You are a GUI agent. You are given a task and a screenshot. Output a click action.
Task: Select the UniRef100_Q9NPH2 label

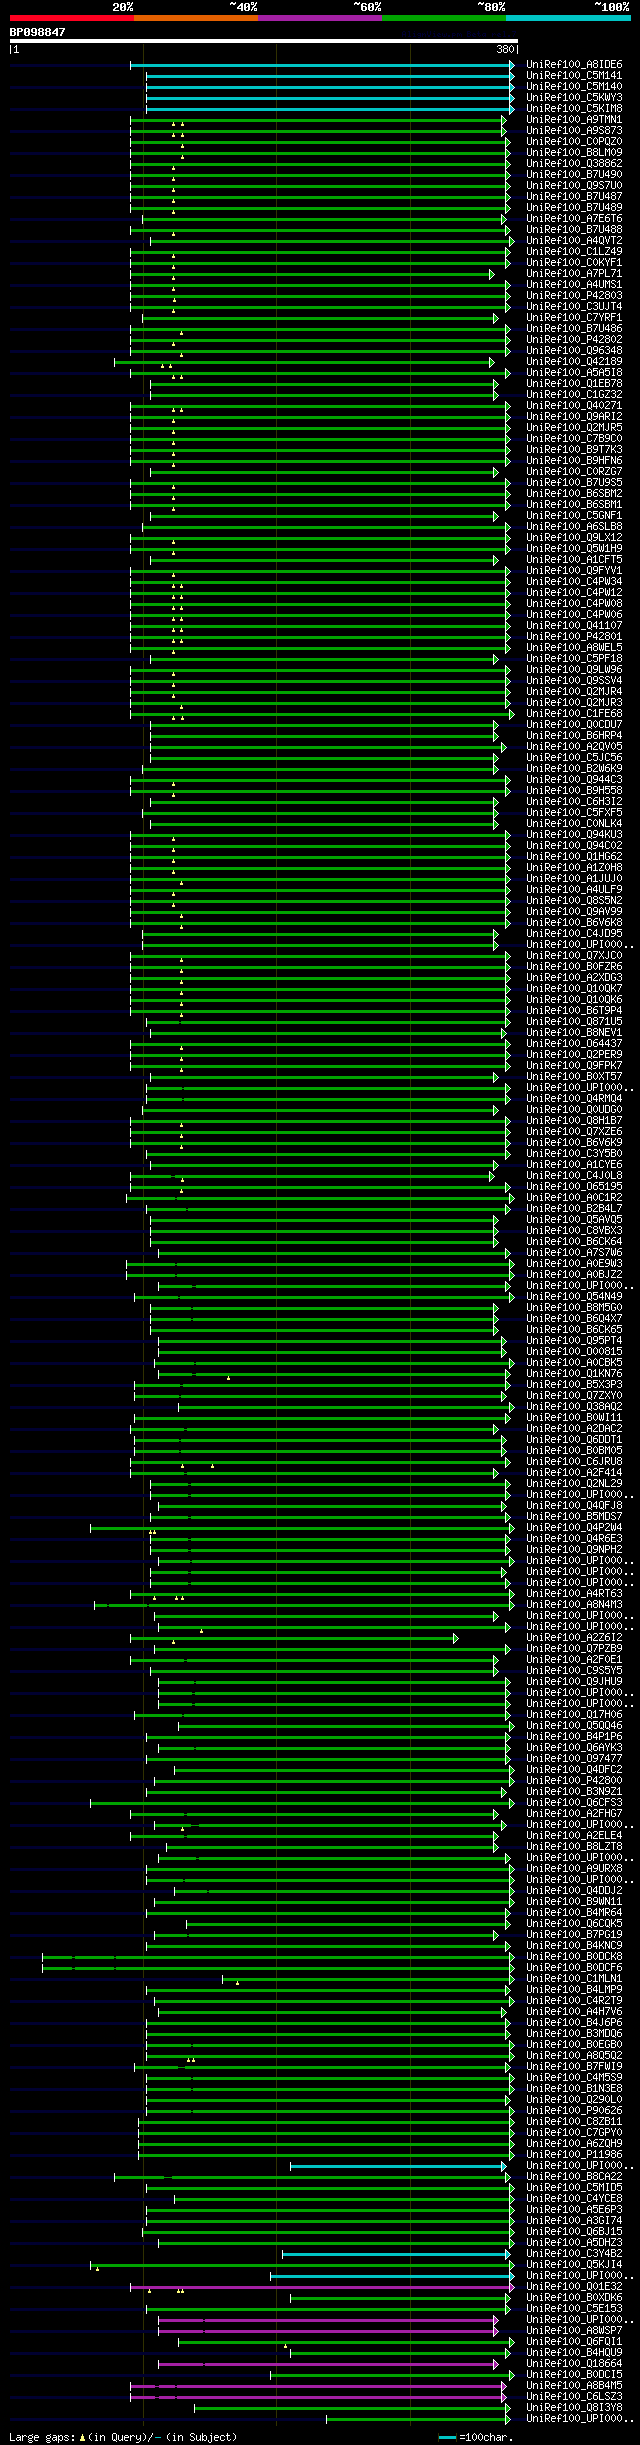coord(574,1550)
